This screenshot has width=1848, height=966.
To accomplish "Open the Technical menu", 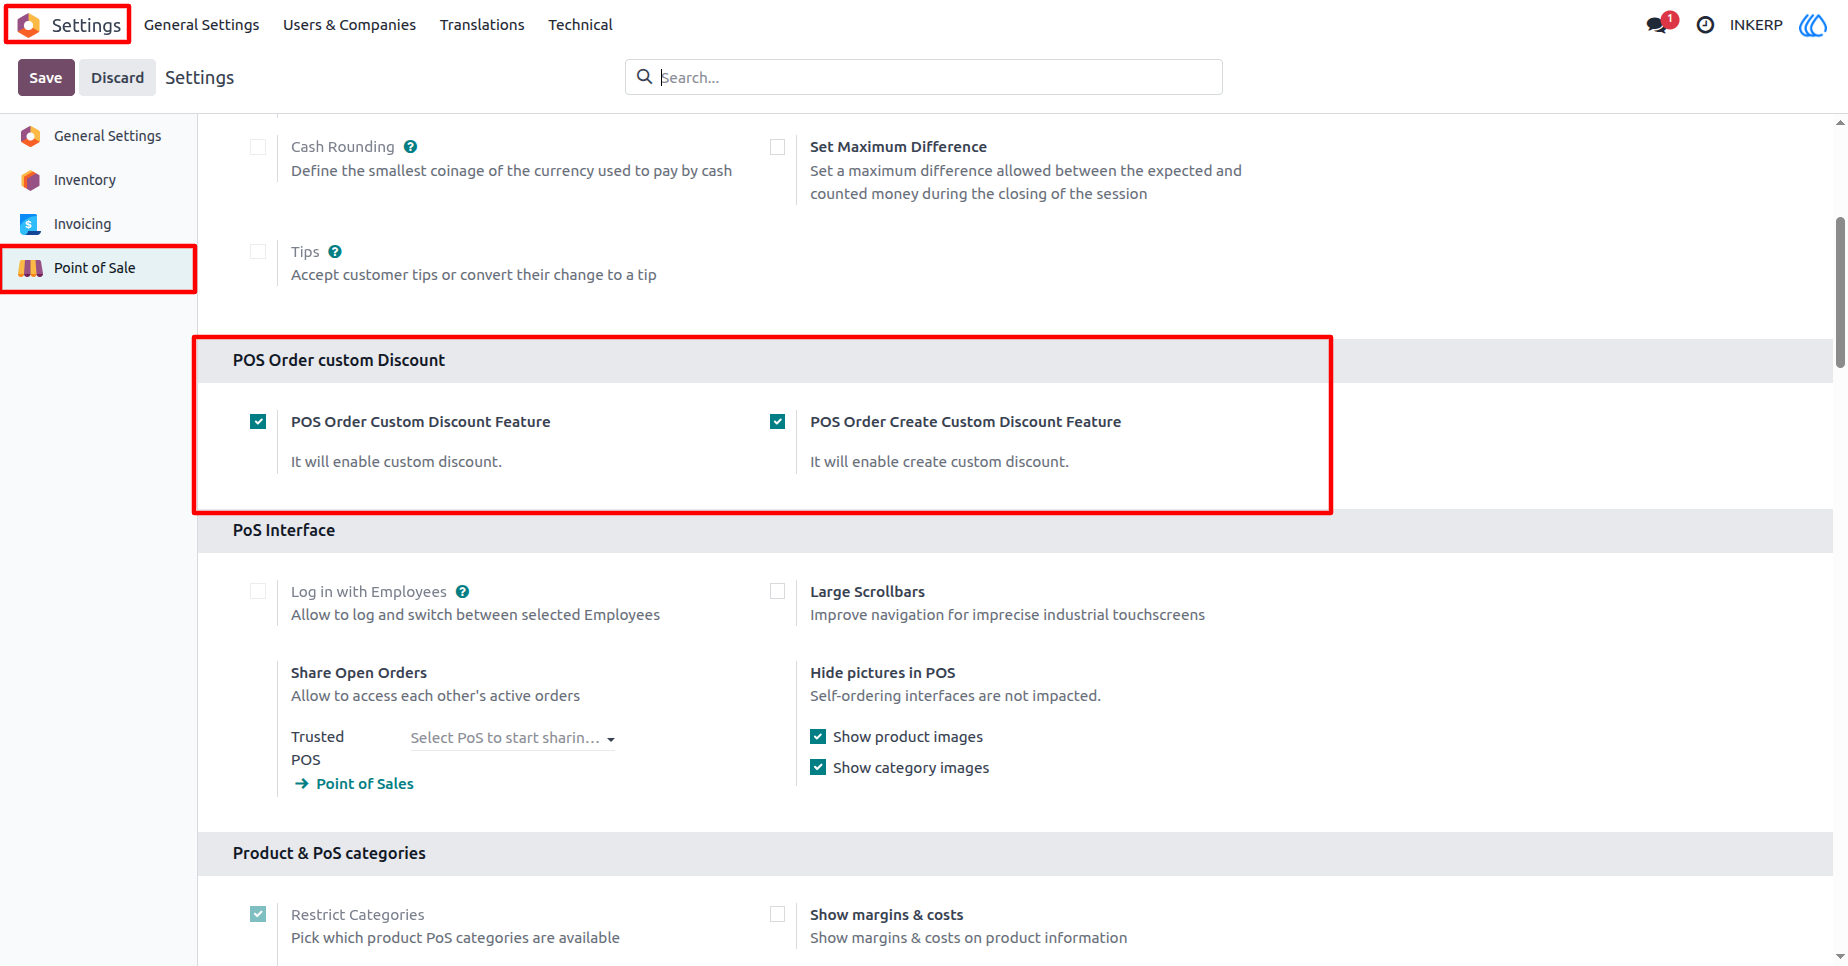I will (x=580, y=25).
